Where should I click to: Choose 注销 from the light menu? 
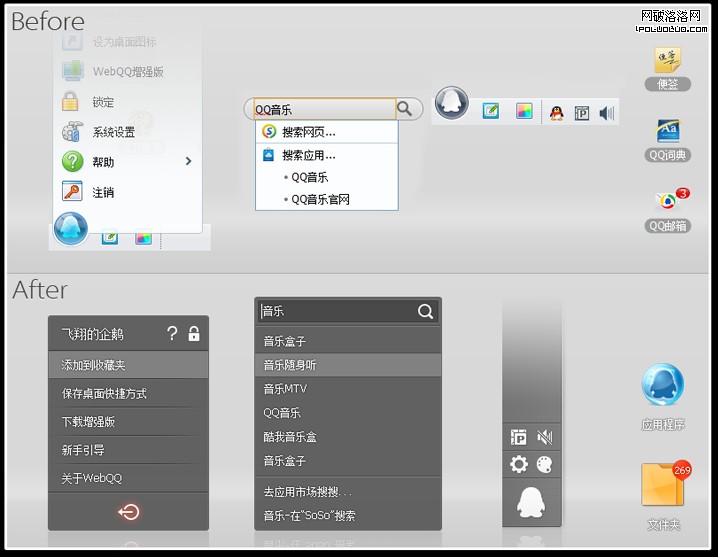(x=103, y=192)
